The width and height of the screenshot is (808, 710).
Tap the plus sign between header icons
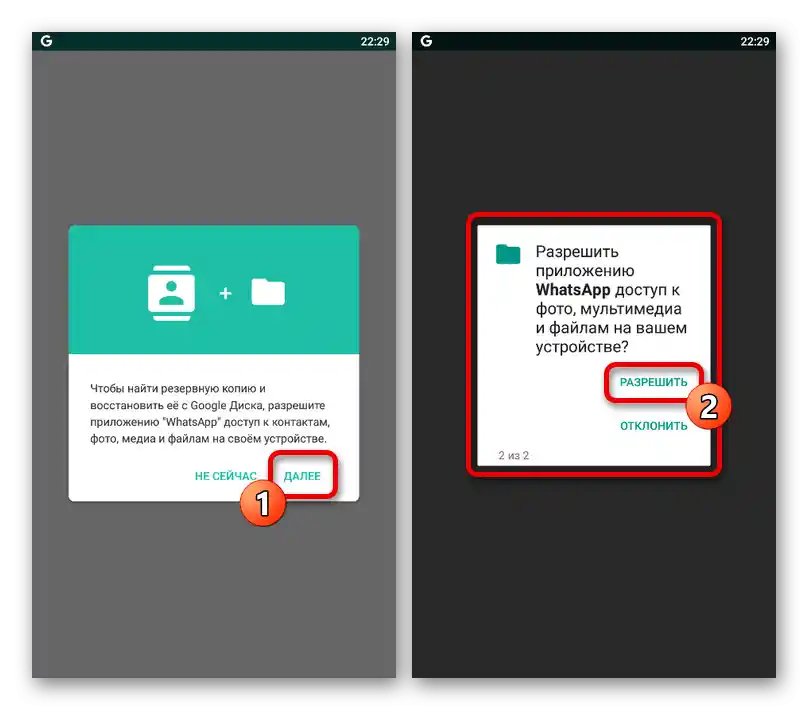point(225,293)
